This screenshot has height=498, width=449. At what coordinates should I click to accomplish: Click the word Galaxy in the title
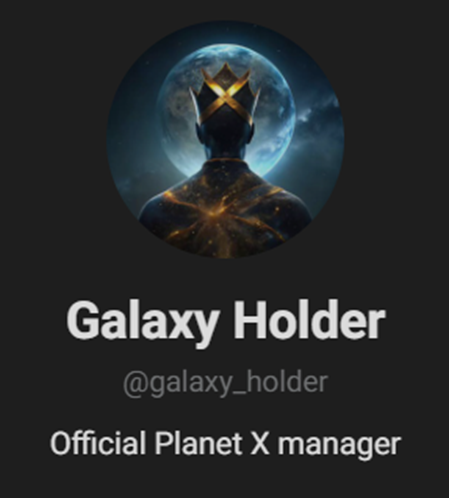[x=143, y=322]
